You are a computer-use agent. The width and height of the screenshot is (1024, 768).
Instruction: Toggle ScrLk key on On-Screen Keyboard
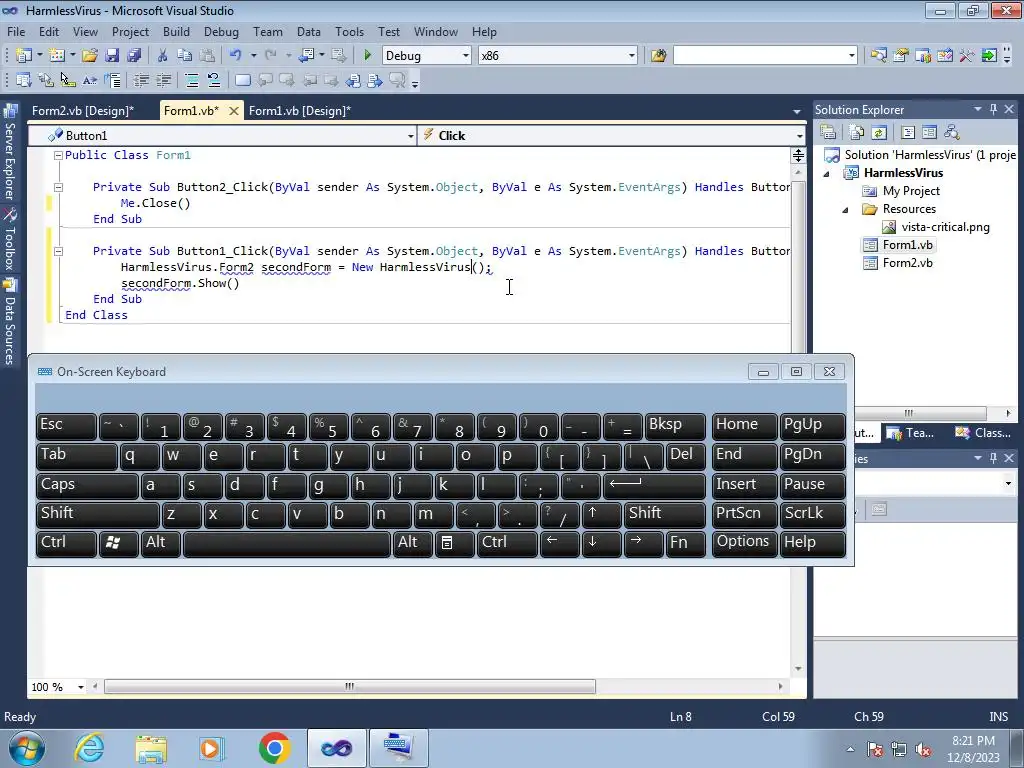pos(812,515)
